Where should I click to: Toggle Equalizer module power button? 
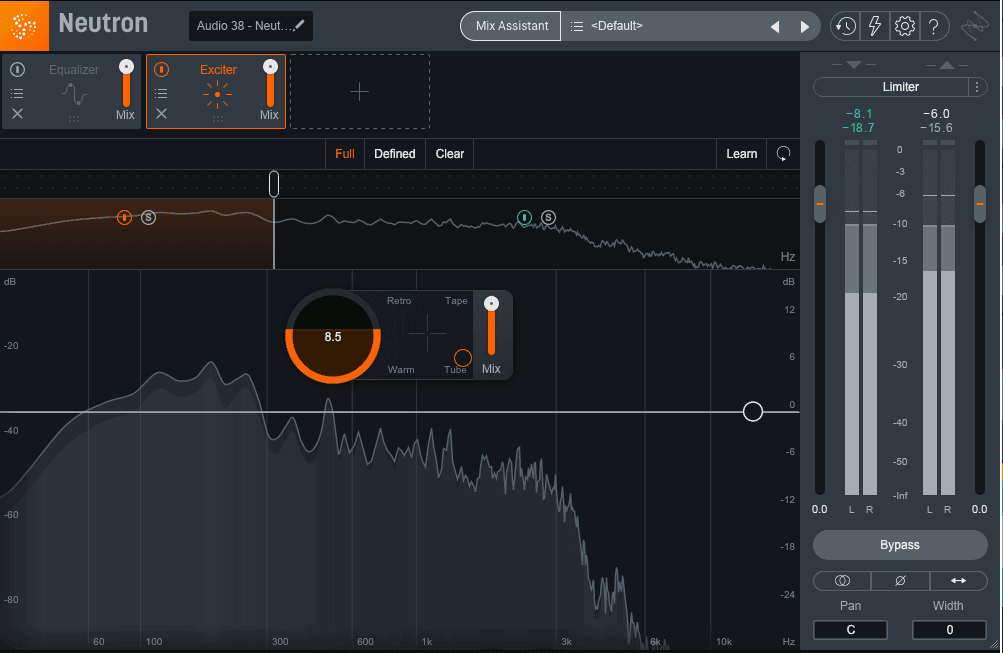17,69
